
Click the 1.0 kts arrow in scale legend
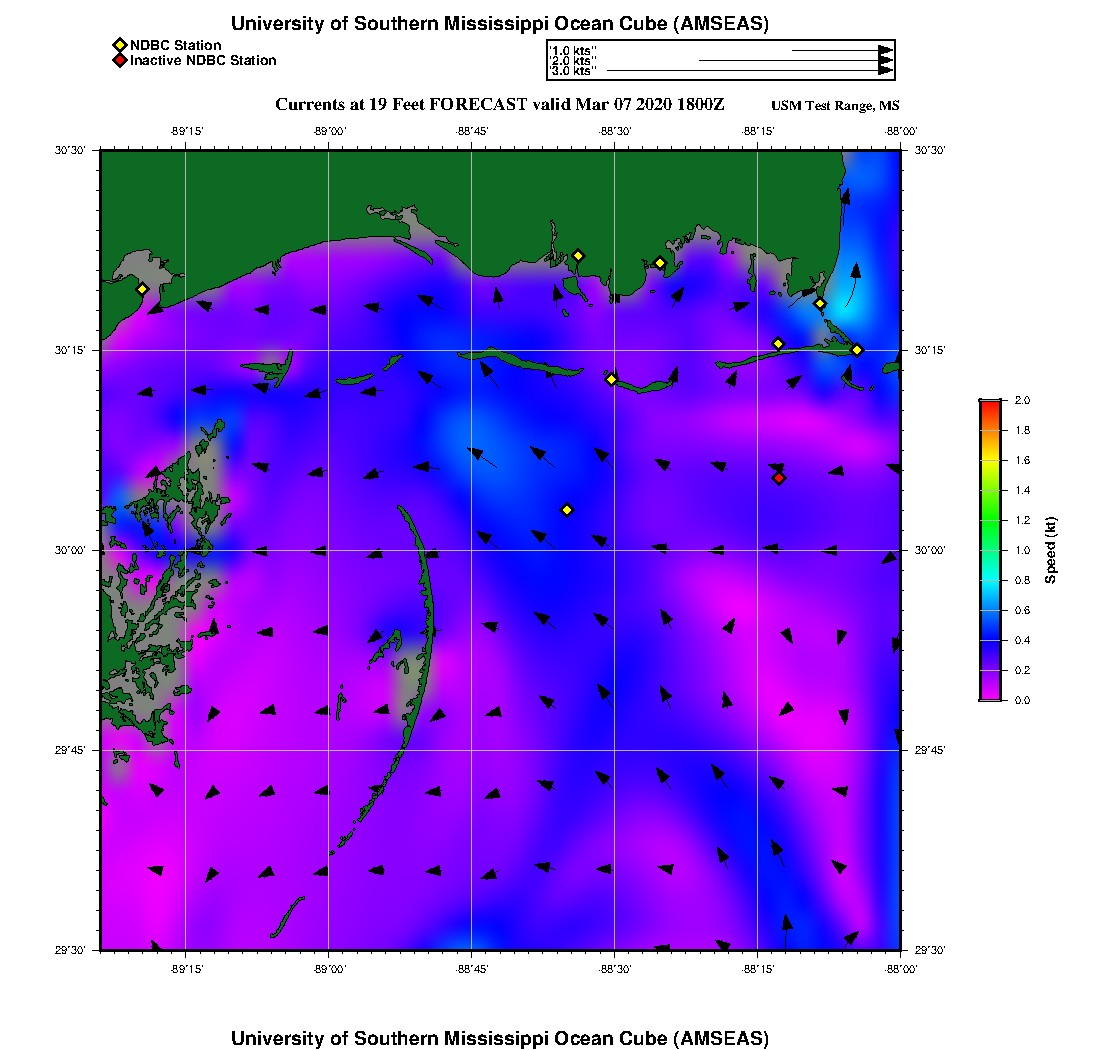[x=841, y=49]
